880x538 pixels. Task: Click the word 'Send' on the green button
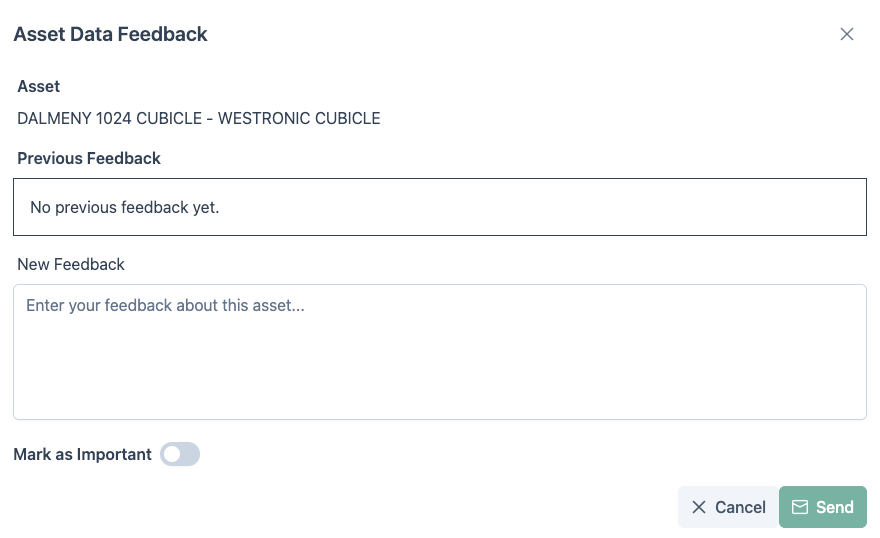pos(835,507)
